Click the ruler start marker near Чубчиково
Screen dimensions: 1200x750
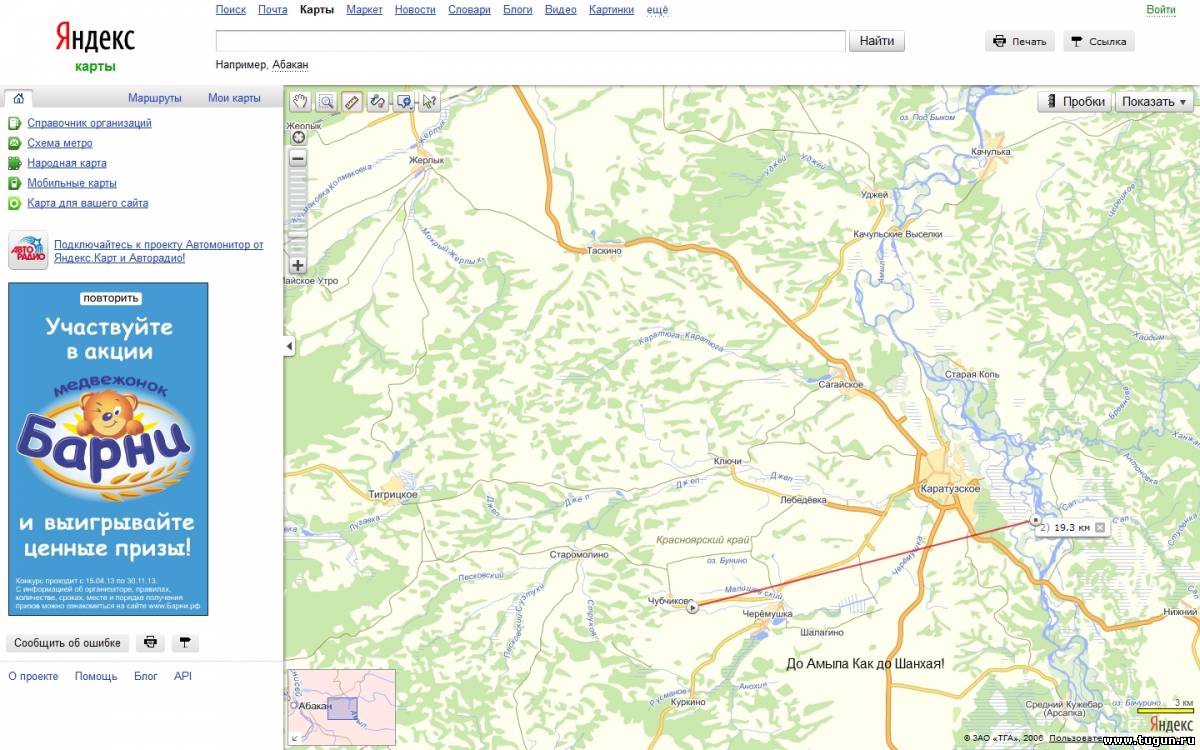pyautogui.click(x=692, y=607)
